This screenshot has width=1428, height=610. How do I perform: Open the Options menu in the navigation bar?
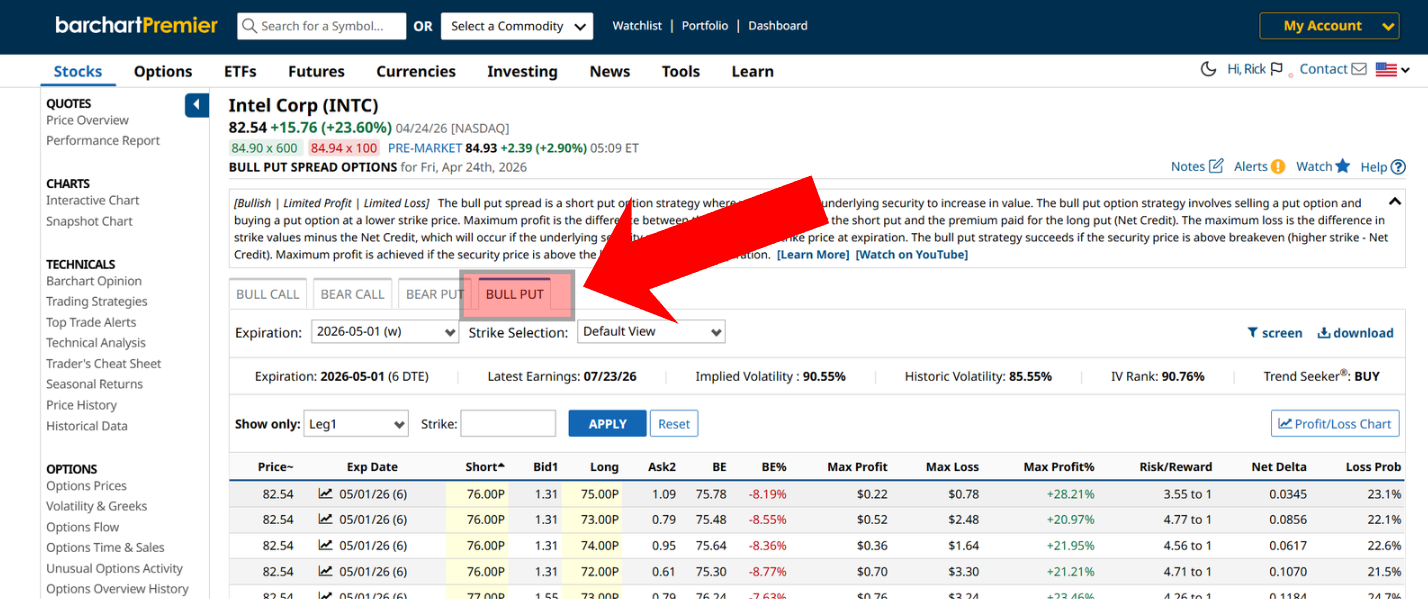click(163, 71)
